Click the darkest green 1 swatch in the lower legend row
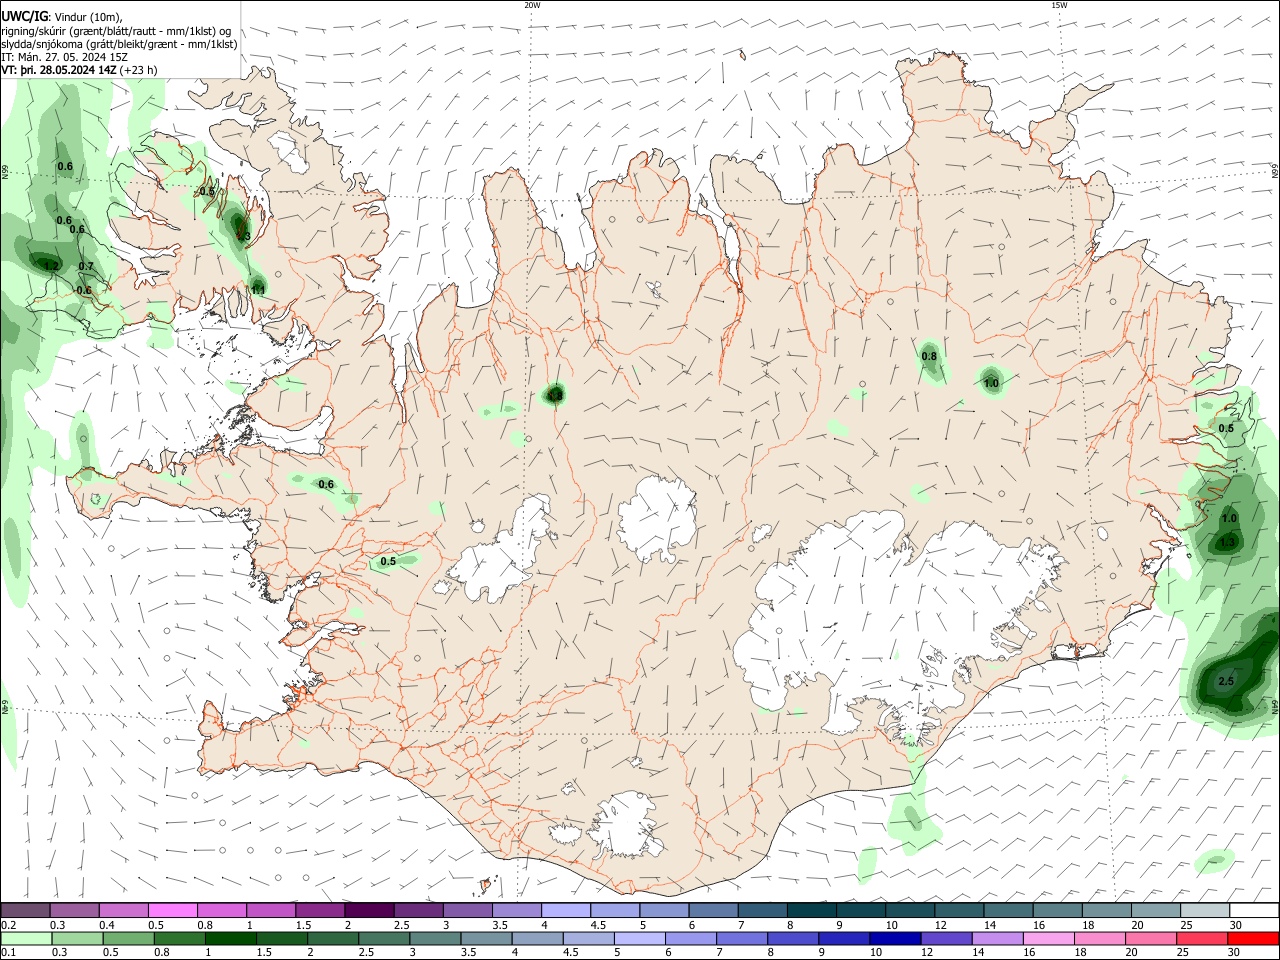The width and height of the screenshot is (1280, 960). point(230,938)
